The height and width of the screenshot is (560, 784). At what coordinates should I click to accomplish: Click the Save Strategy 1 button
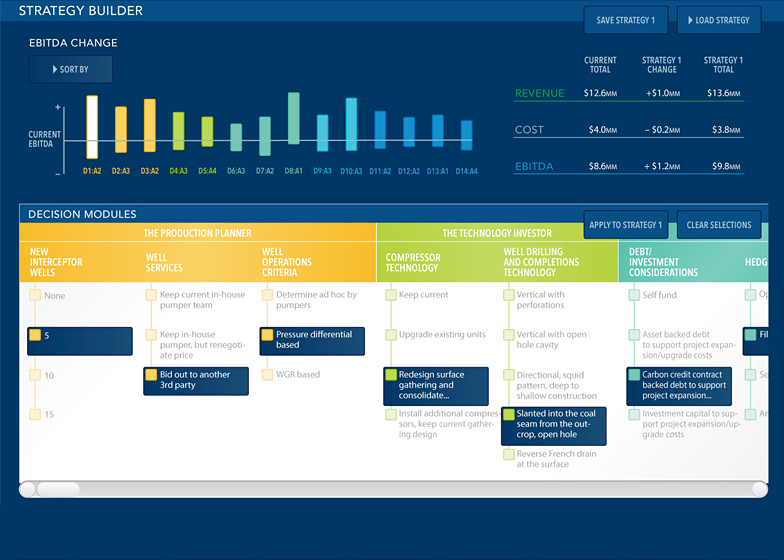[625, 21]
